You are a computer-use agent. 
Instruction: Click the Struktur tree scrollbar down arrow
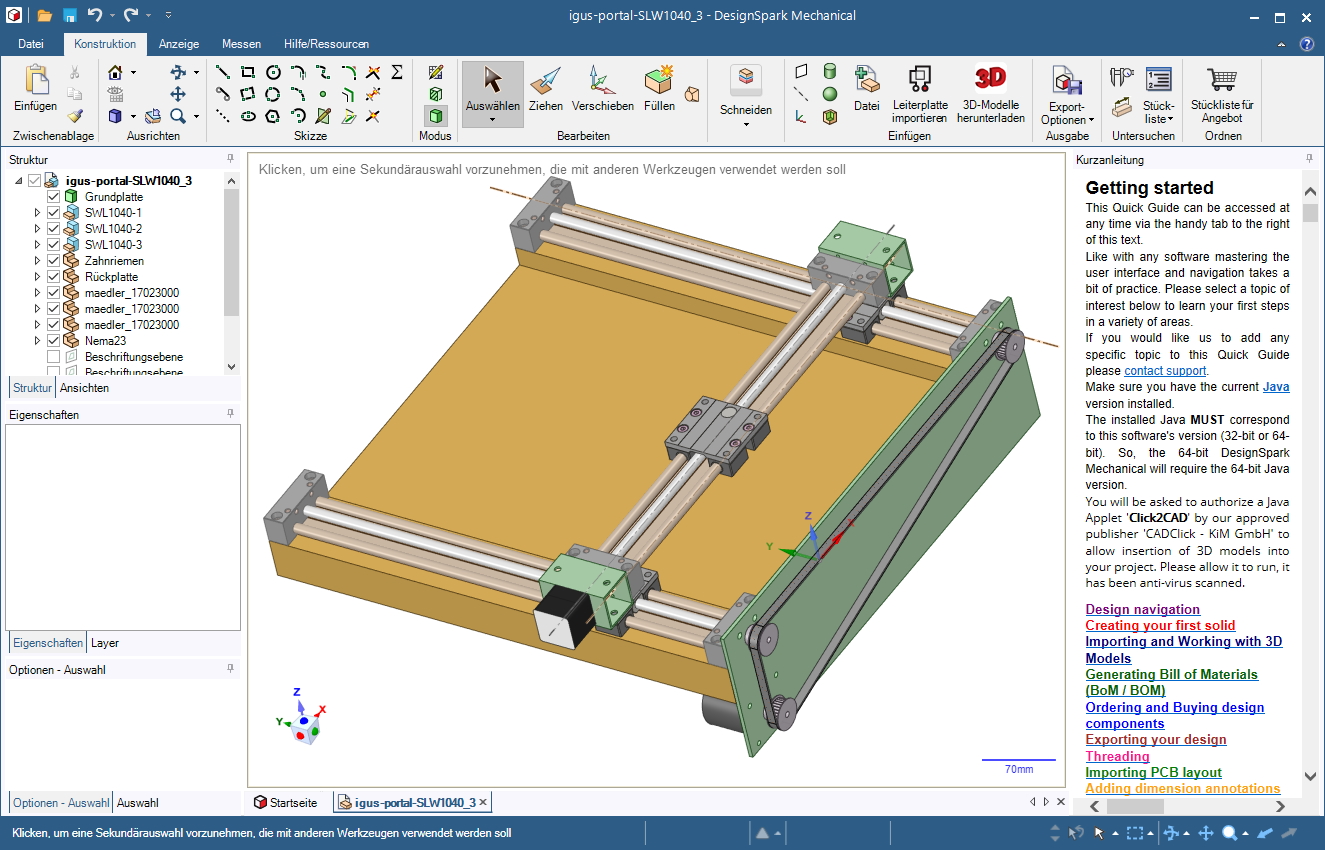point(232,367)
